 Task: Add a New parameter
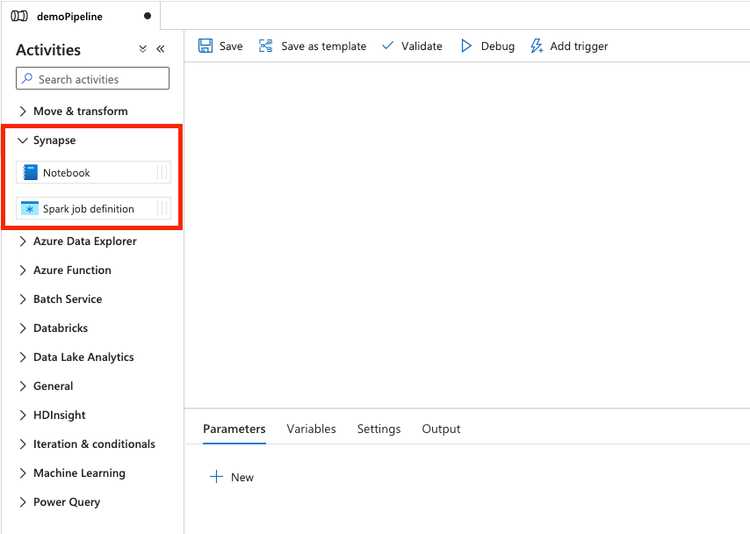[x=232, y=477]
